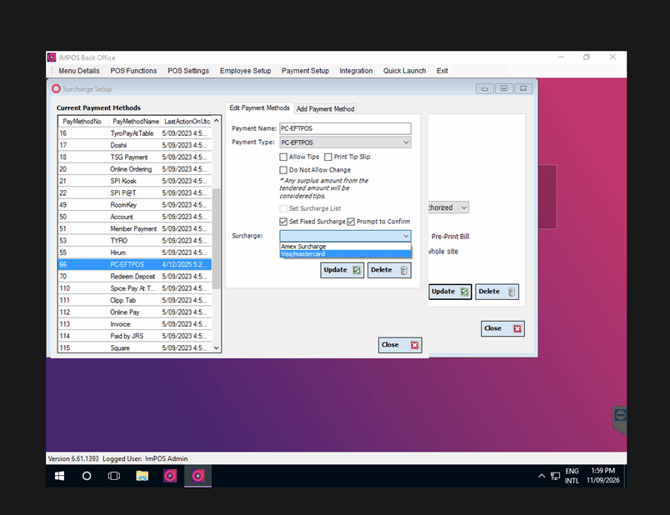Collapse the Surcharge dropdown arrow
Screen dimensions: 670x515
(x=406, y=236)
